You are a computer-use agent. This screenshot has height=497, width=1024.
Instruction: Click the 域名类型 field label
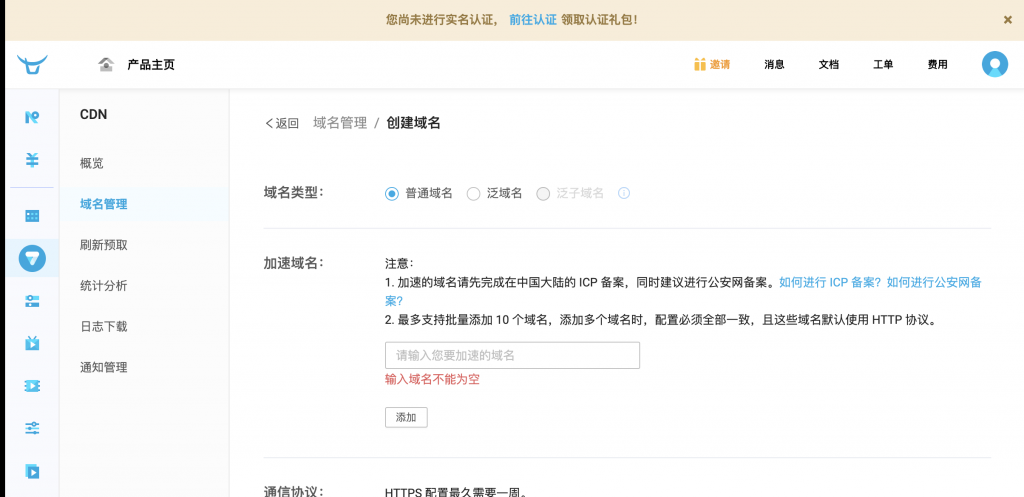click(294, 193)
